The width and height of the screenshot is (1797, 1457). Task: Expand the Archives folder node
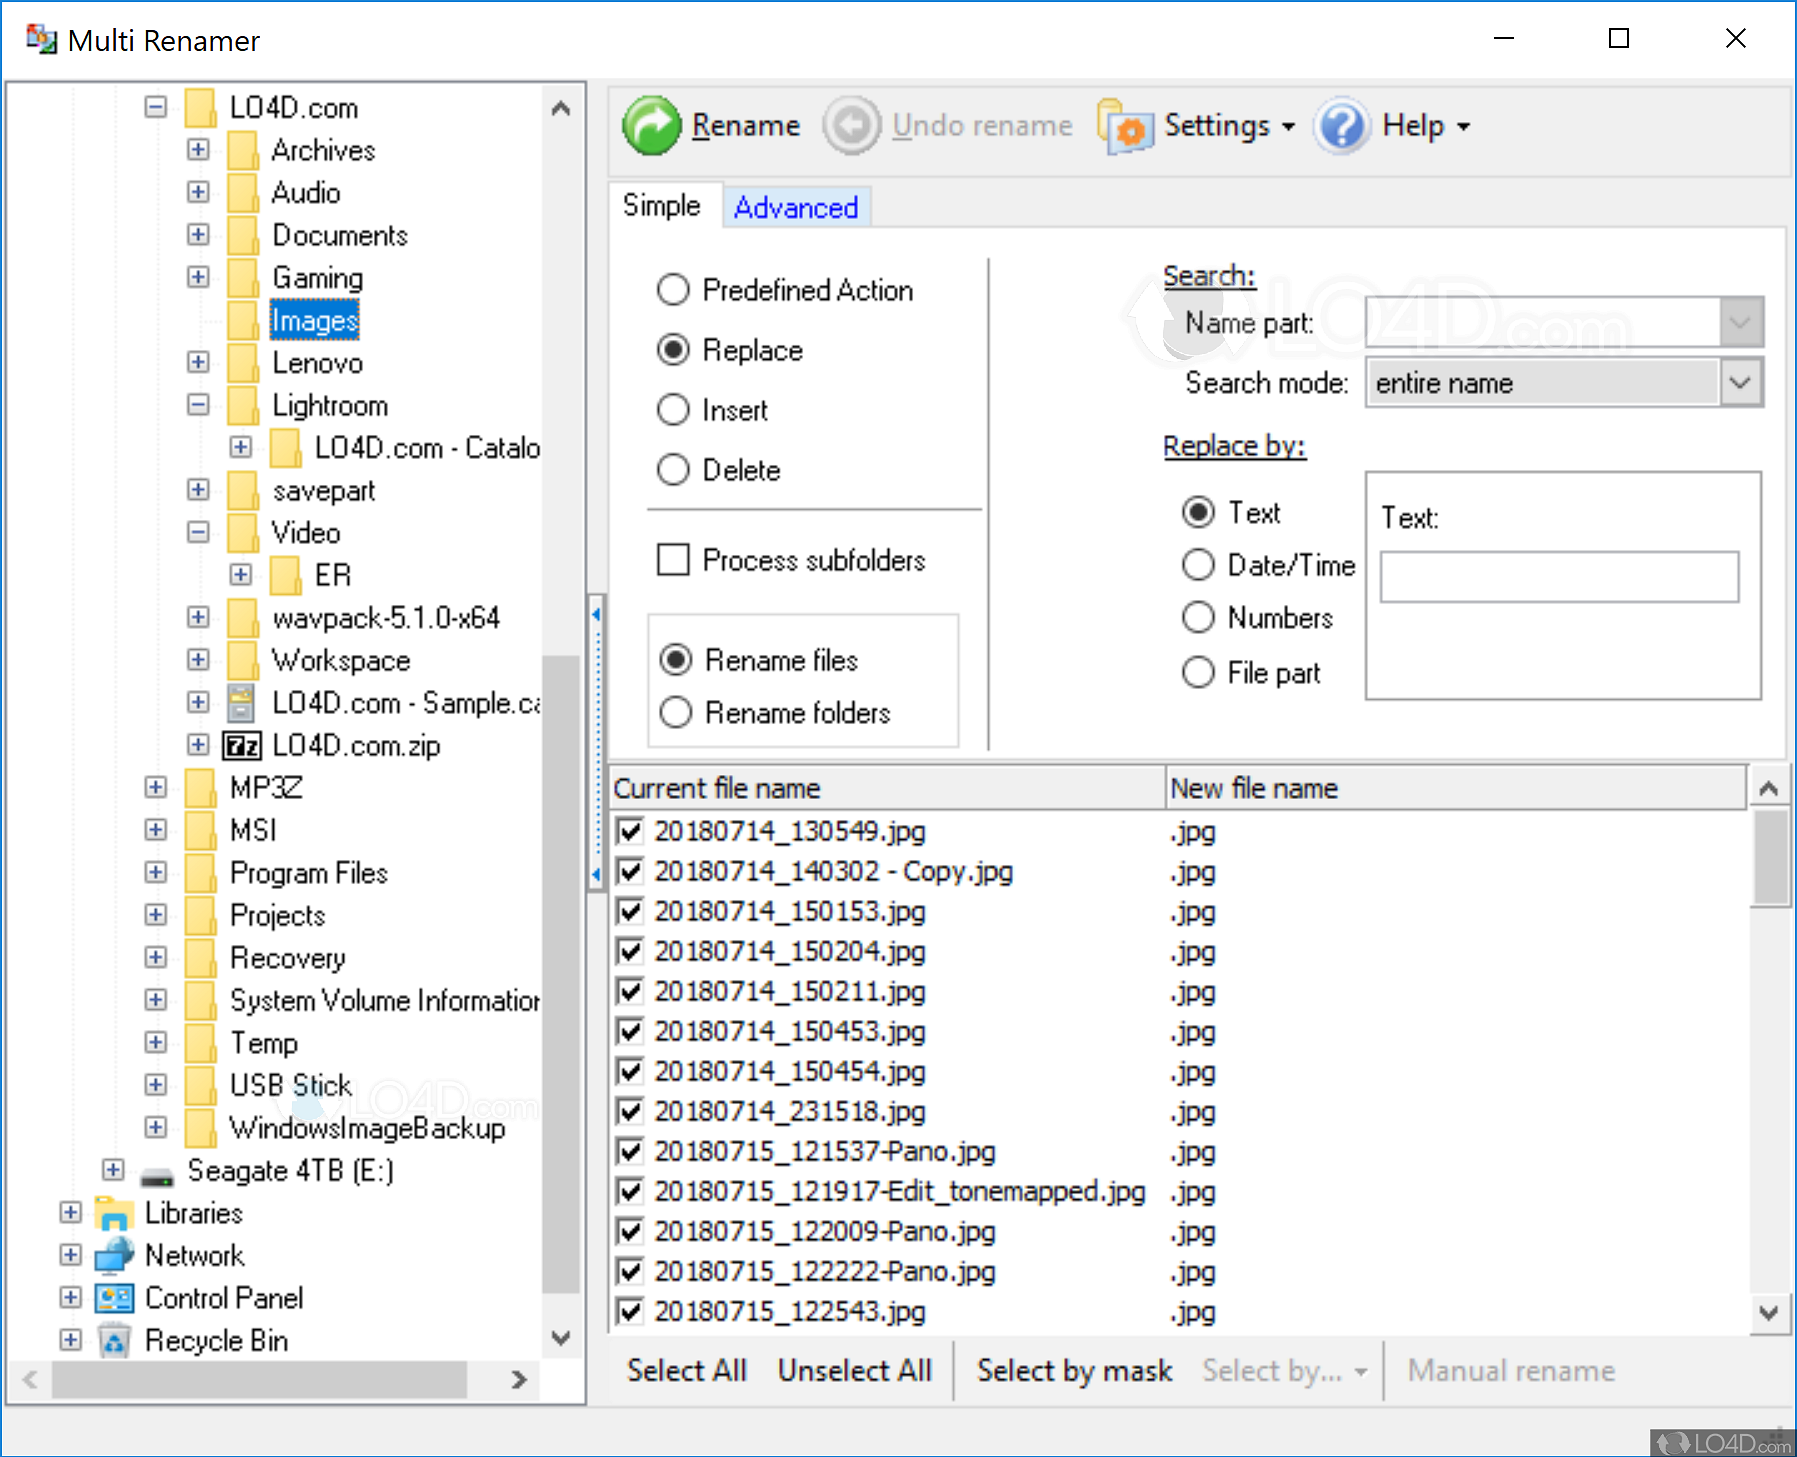tap(198, 149)
